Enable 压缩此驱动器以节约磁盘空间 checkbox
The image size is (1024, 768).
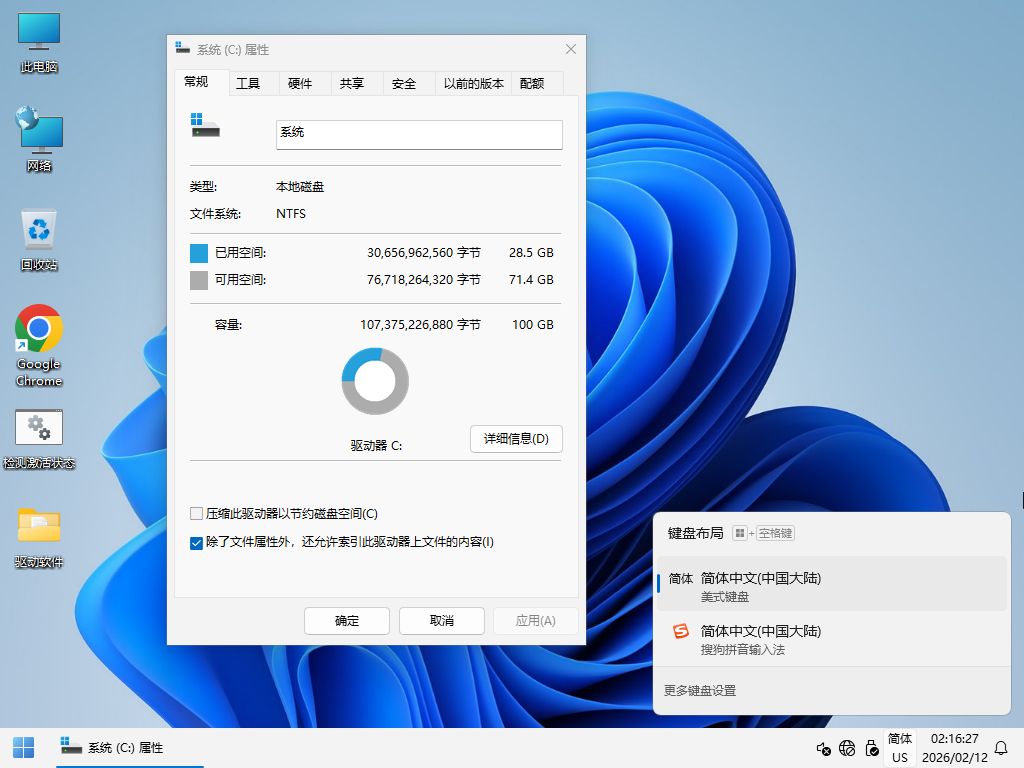197,514
